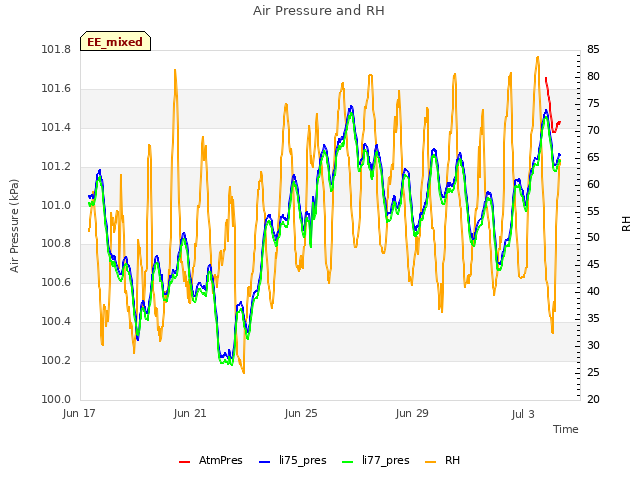The height and width of the screenshot is (480, 640).
Task: Click the Jun 21 x-axis tick label
Action: [190, 413]
